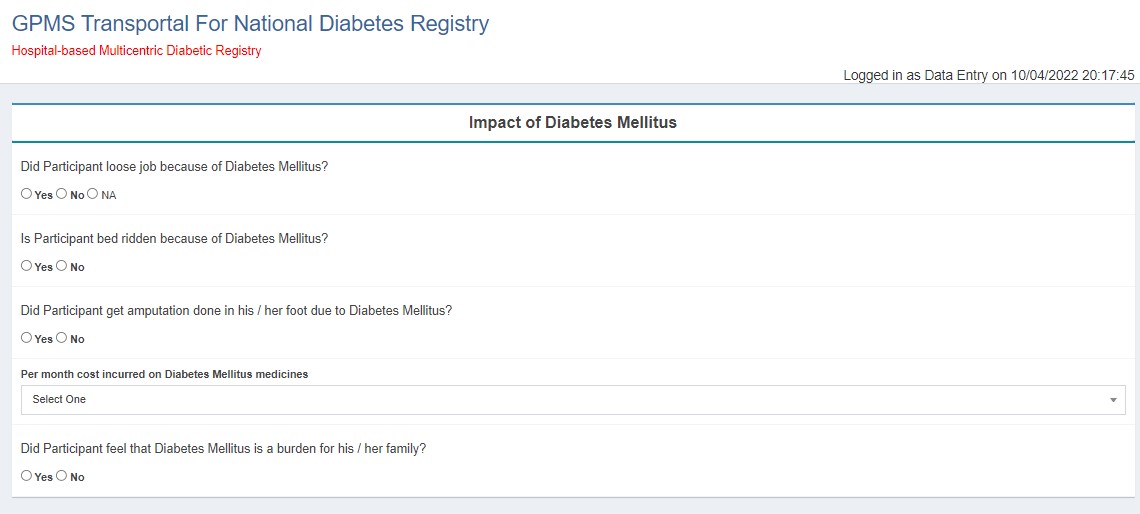The image size is (1140, 514).
Task: Click the 'Per month cost incurred' label
Action: click(164, 374)
